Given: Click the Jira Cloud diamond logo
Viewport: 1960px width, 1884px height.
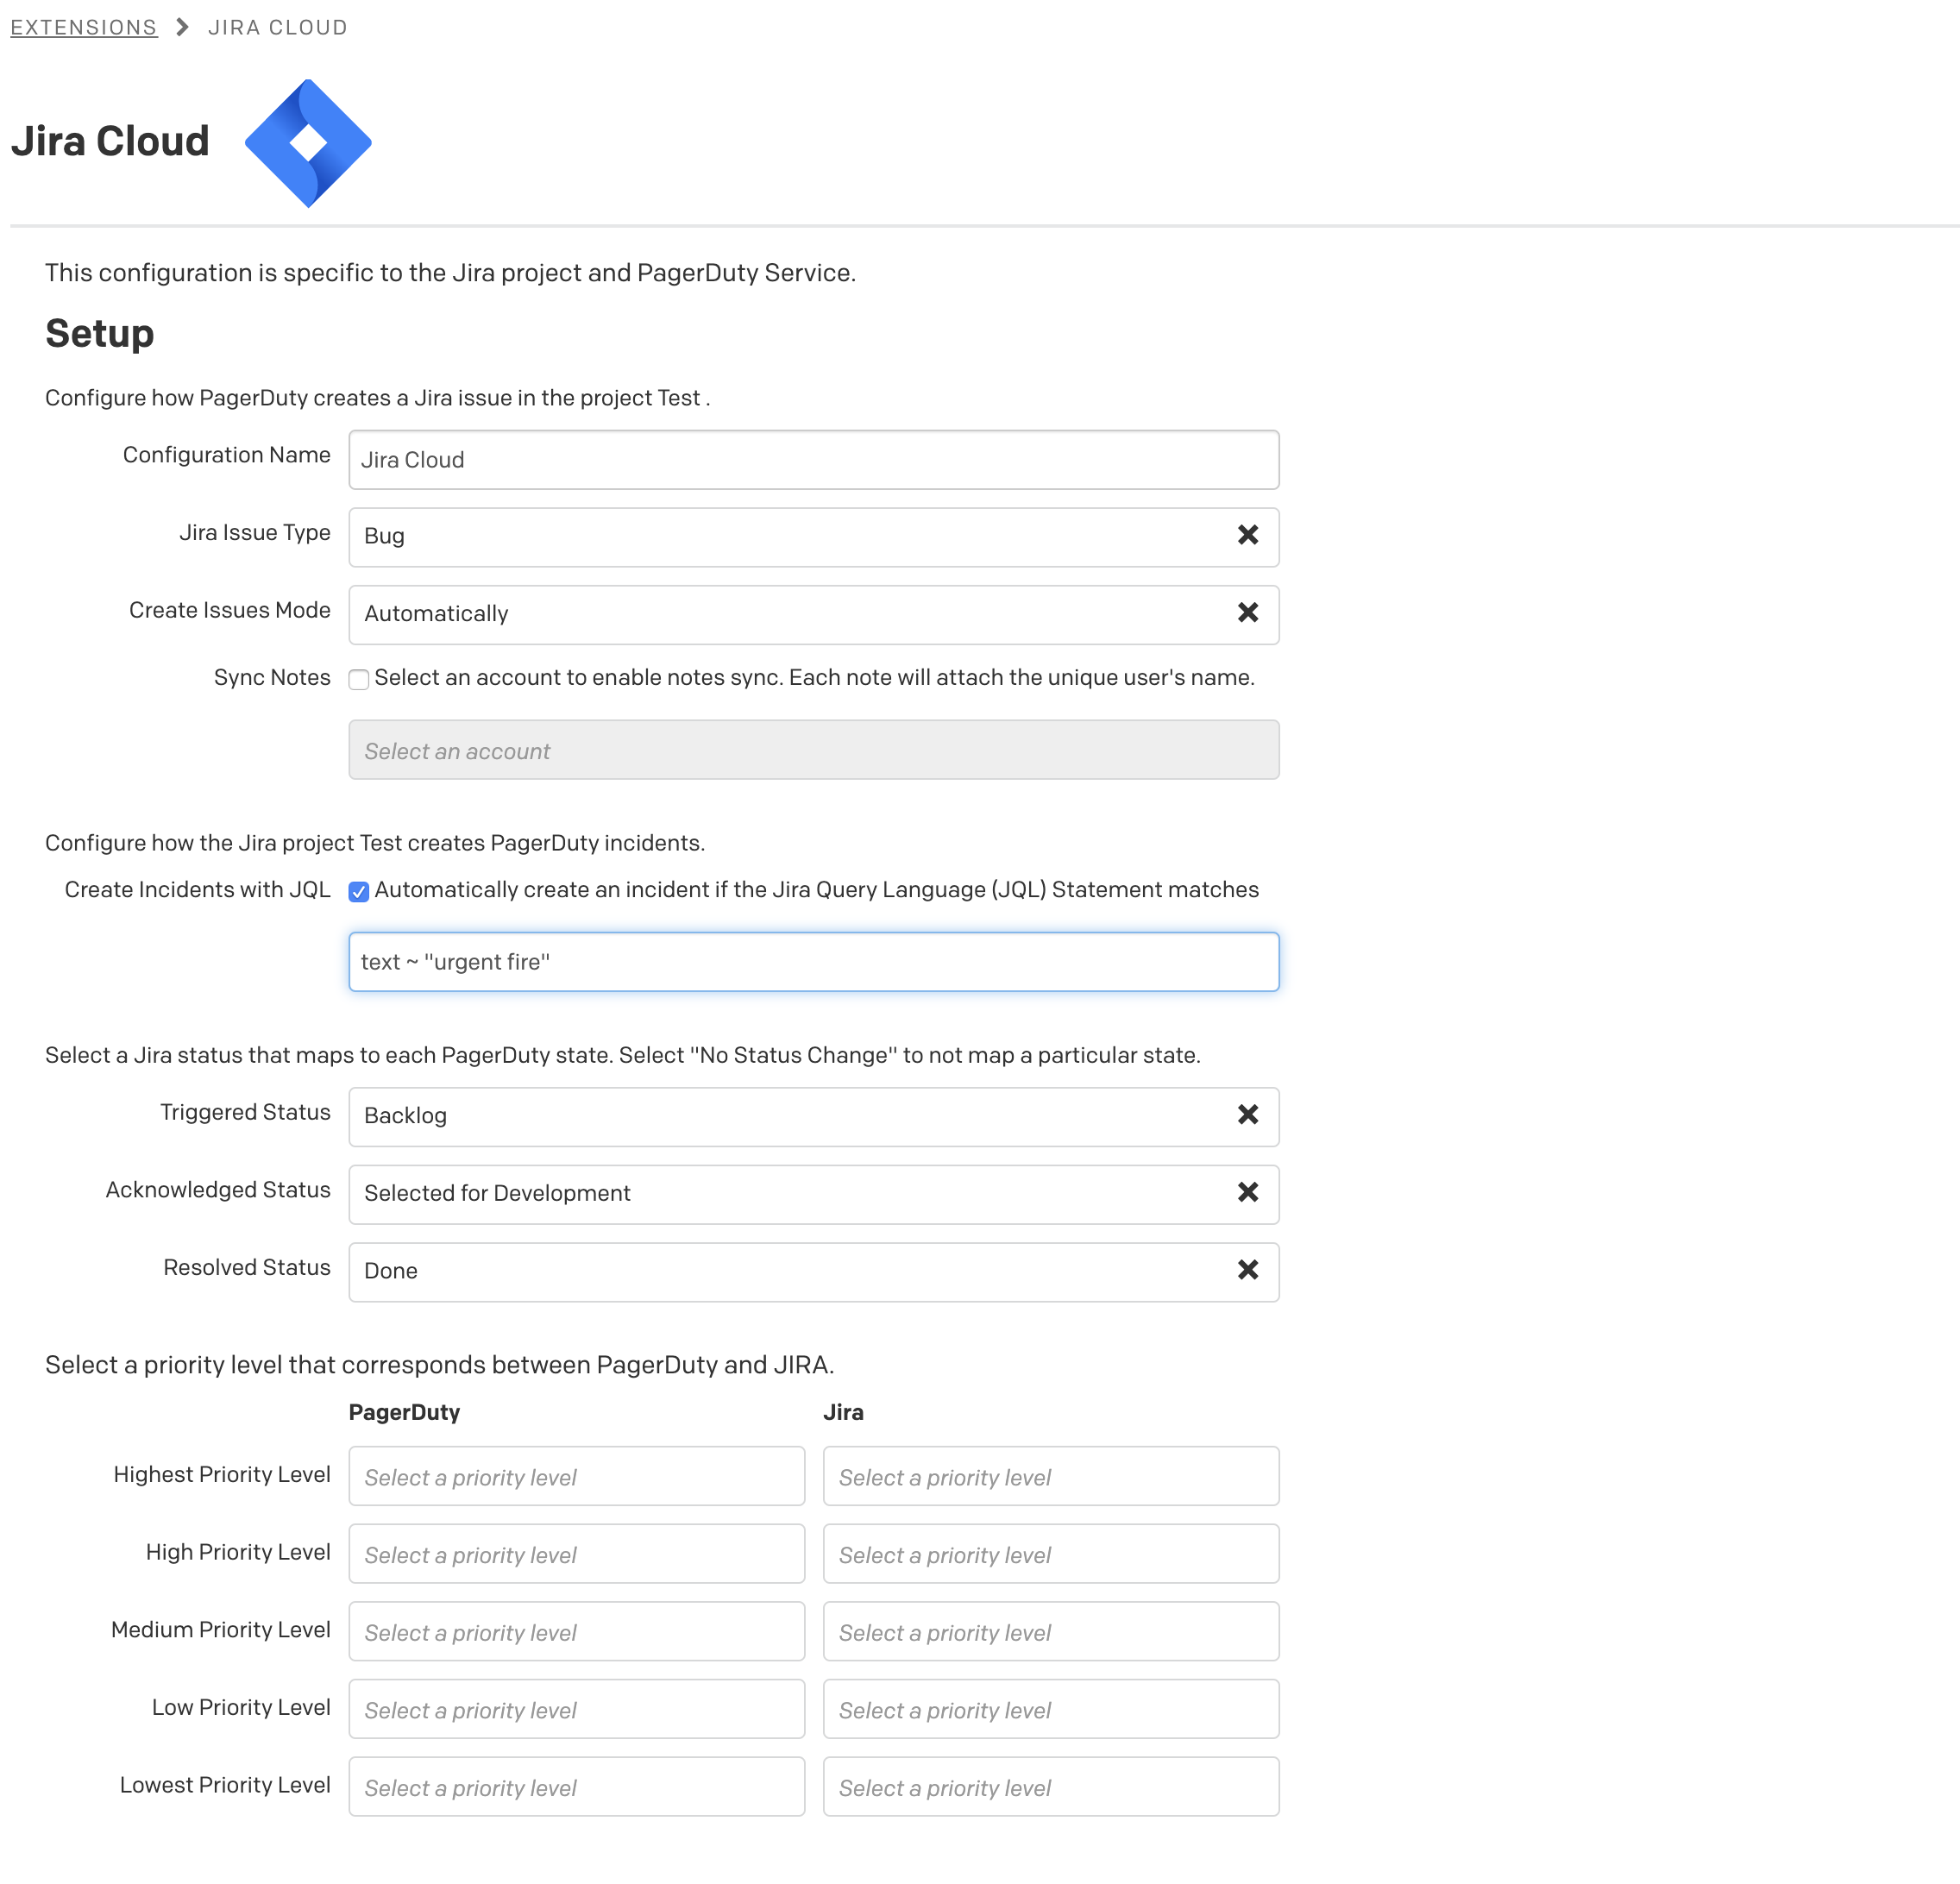Looking at the screenshot, I should [x=308, y=143].
